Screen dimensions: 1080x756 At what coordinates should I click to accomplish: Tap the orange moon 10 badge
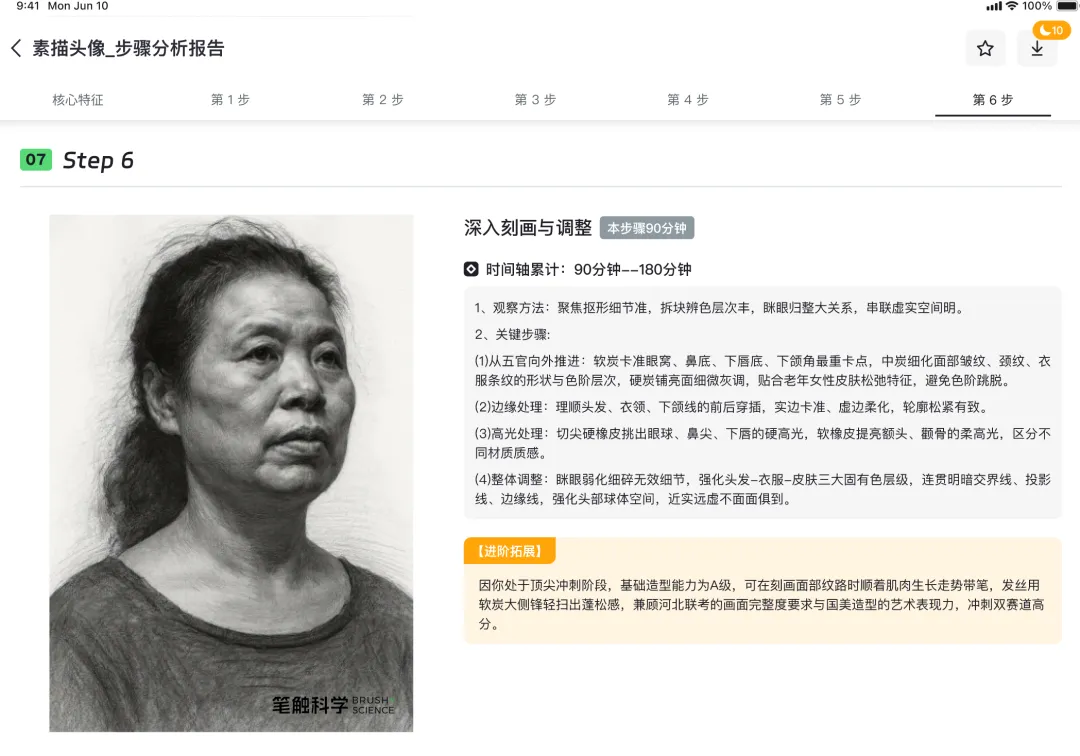[1051, 30]
